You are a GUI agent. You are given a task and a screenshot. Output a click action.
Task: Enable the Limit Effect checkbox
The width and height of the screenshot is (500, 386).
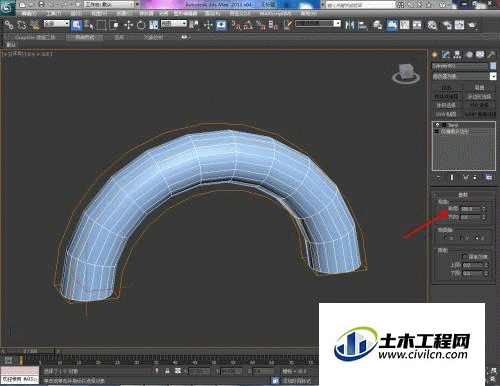tap(464, 256)
